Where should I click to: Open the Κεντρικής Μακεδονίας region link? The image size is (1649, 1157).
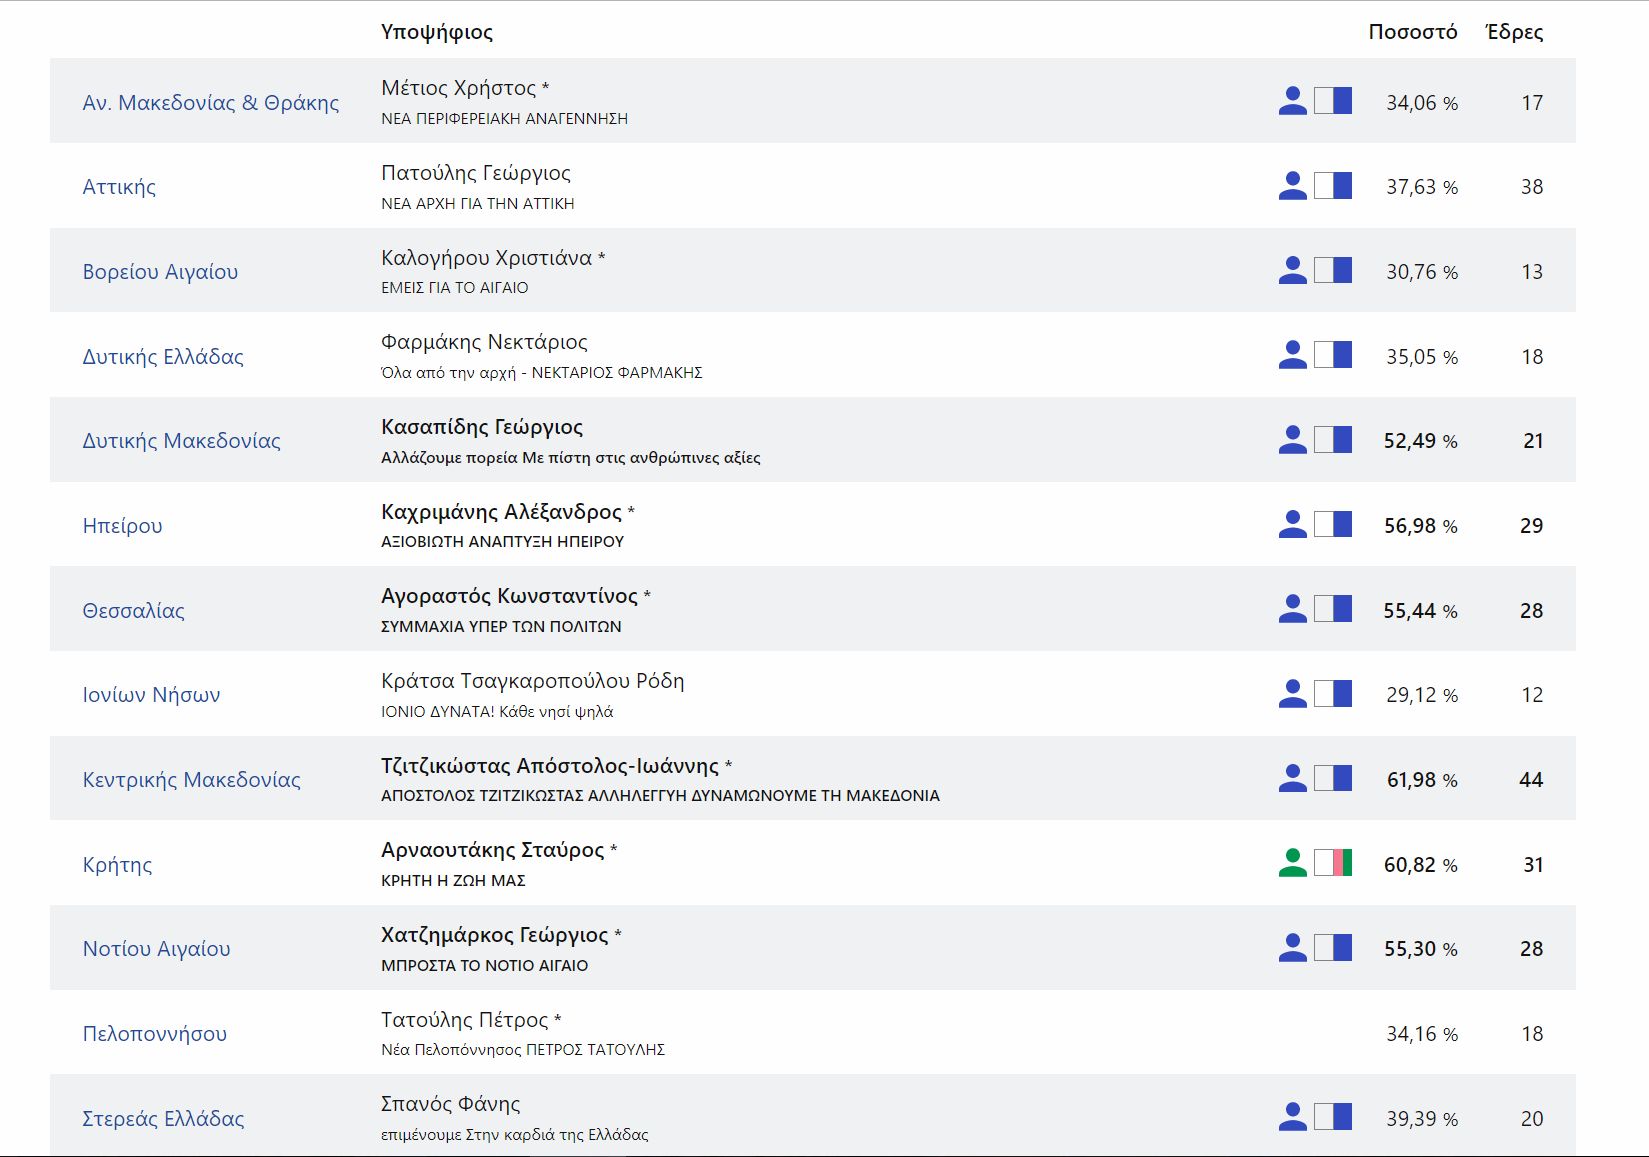tap(191, 779)
